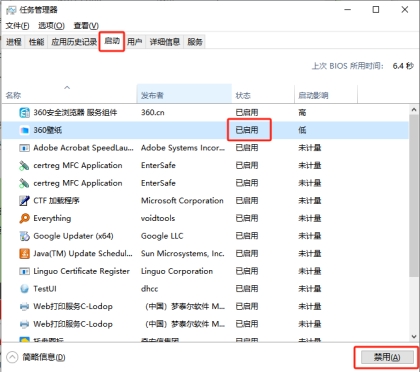Open the 查看(V) menu
Viewport: 420px width, 372px height.
click(x=86, y=26)
